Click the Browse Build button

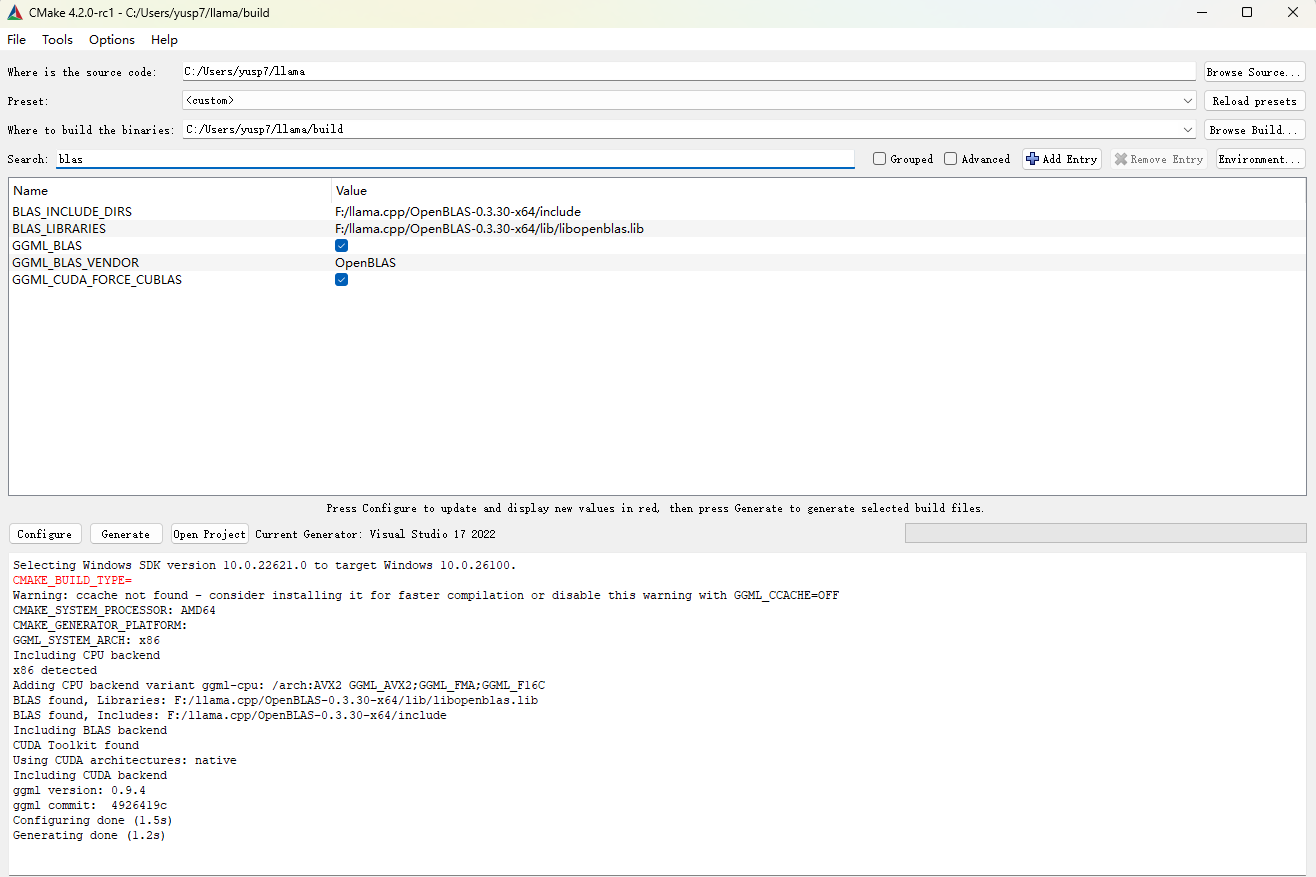[1254, 130]
